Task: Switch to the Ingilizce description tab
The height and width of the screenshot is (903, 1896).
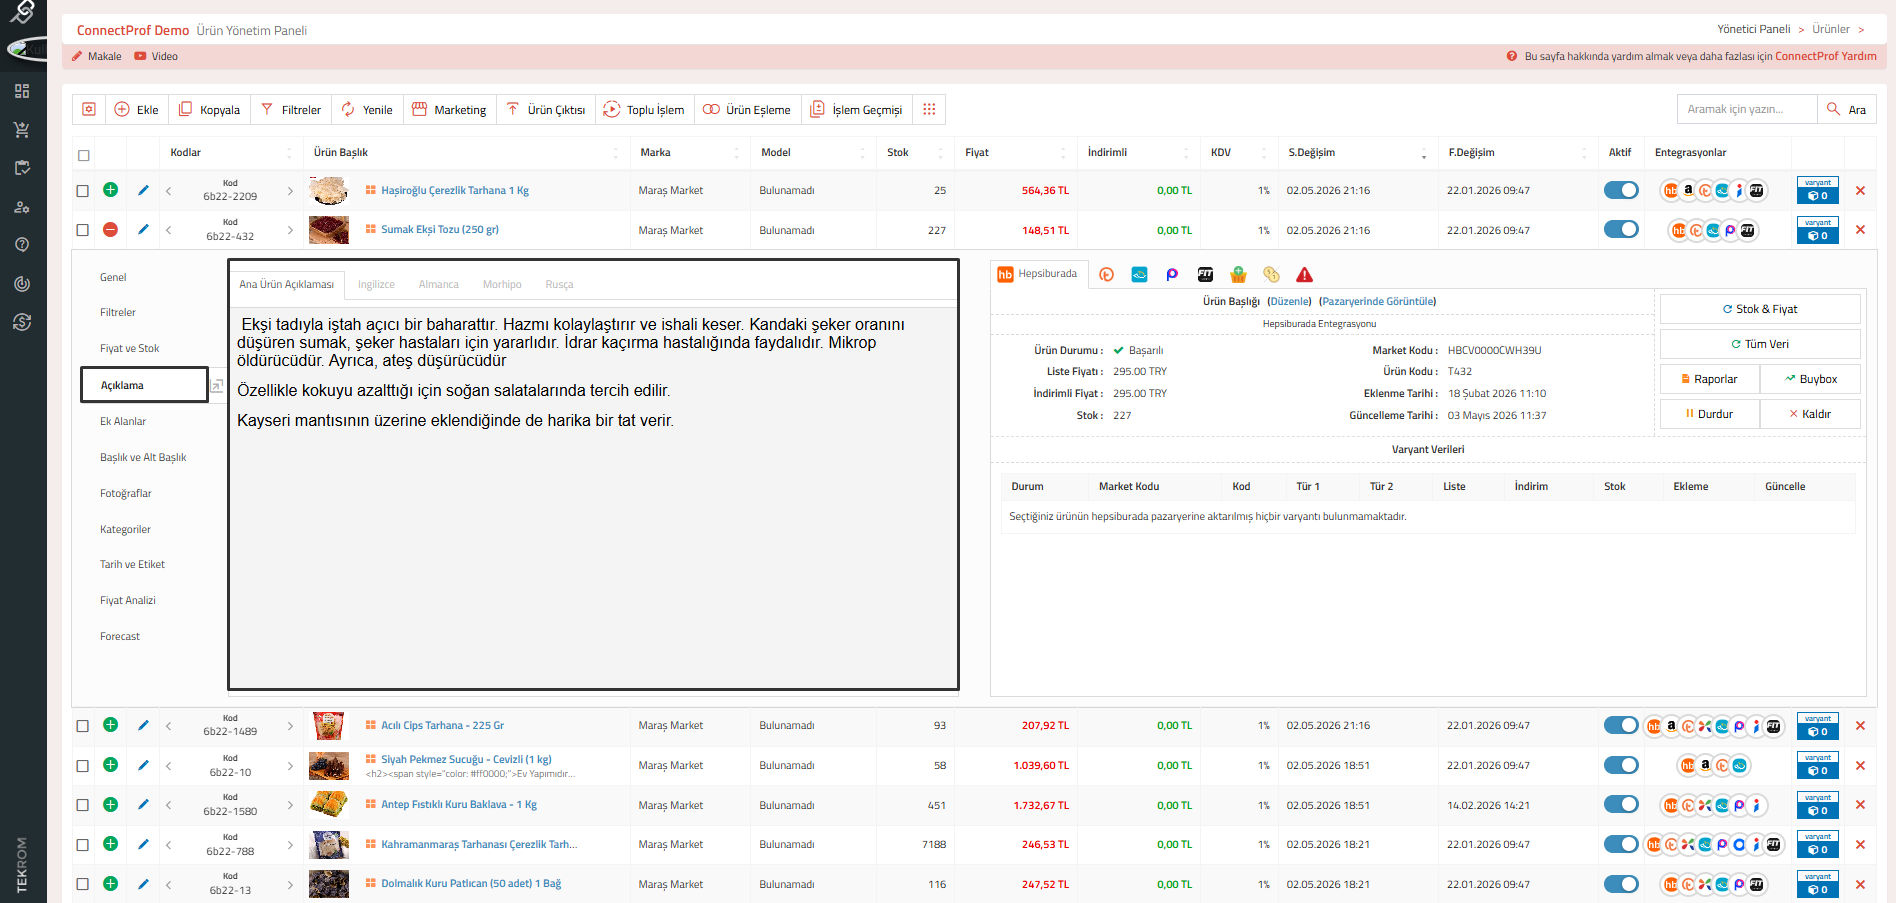Action: [376, 285]
